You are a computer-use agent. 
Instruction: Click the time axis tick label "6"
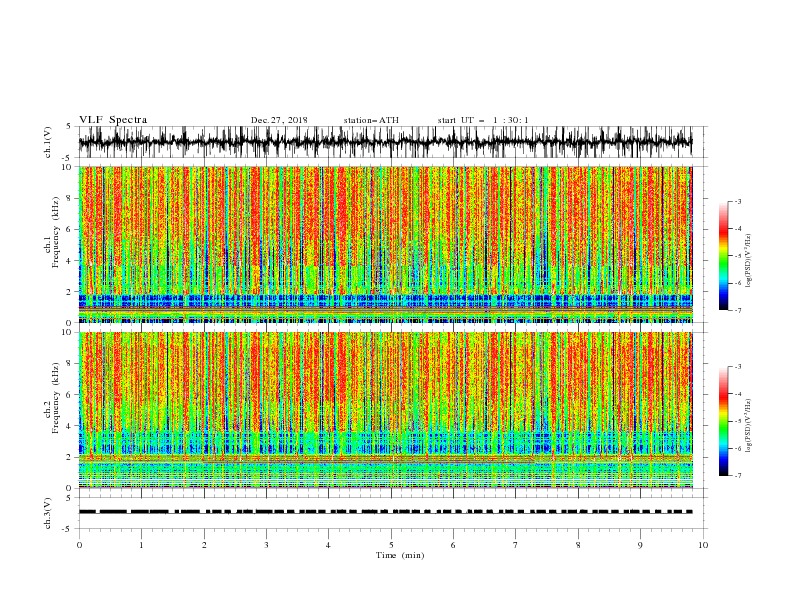[453, 545]
